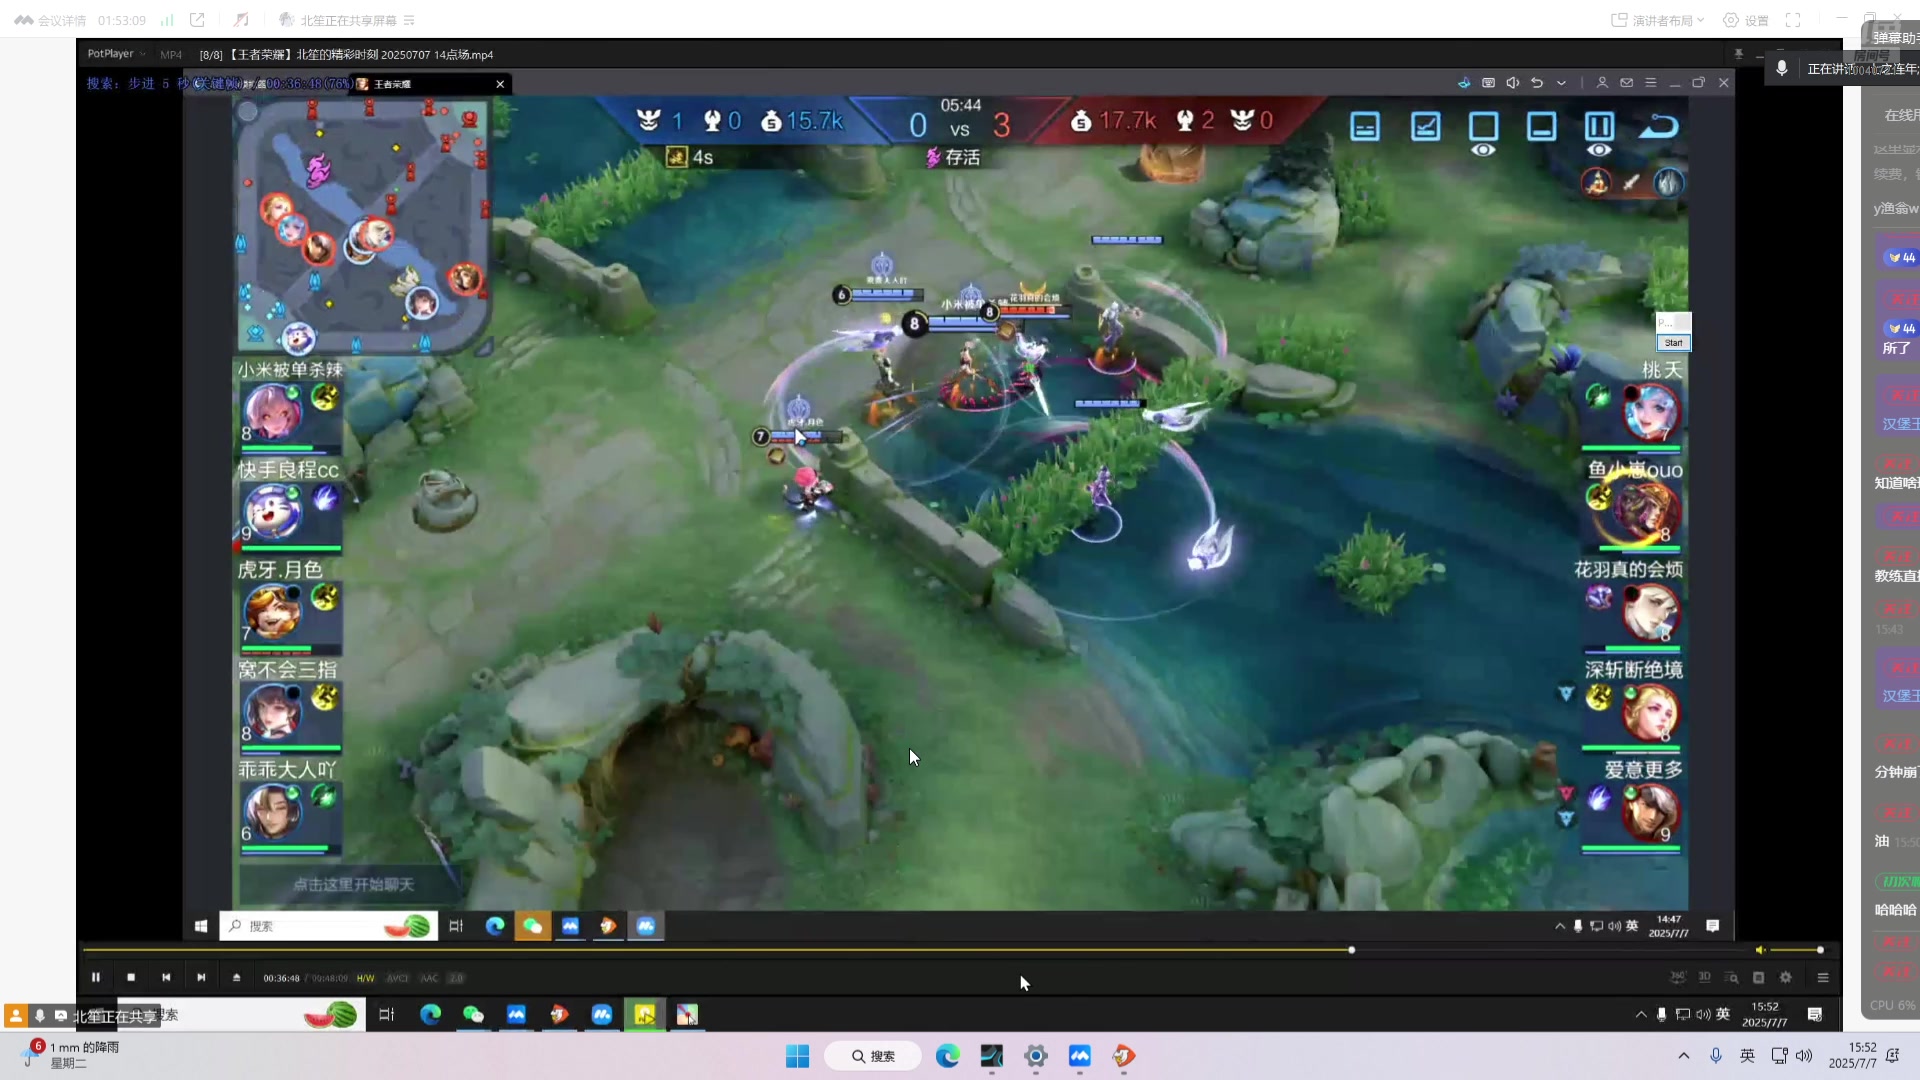Click the host taskbar 搜索 search box
This screenshot has height=1080, width=1920.
pos(873,1056)
